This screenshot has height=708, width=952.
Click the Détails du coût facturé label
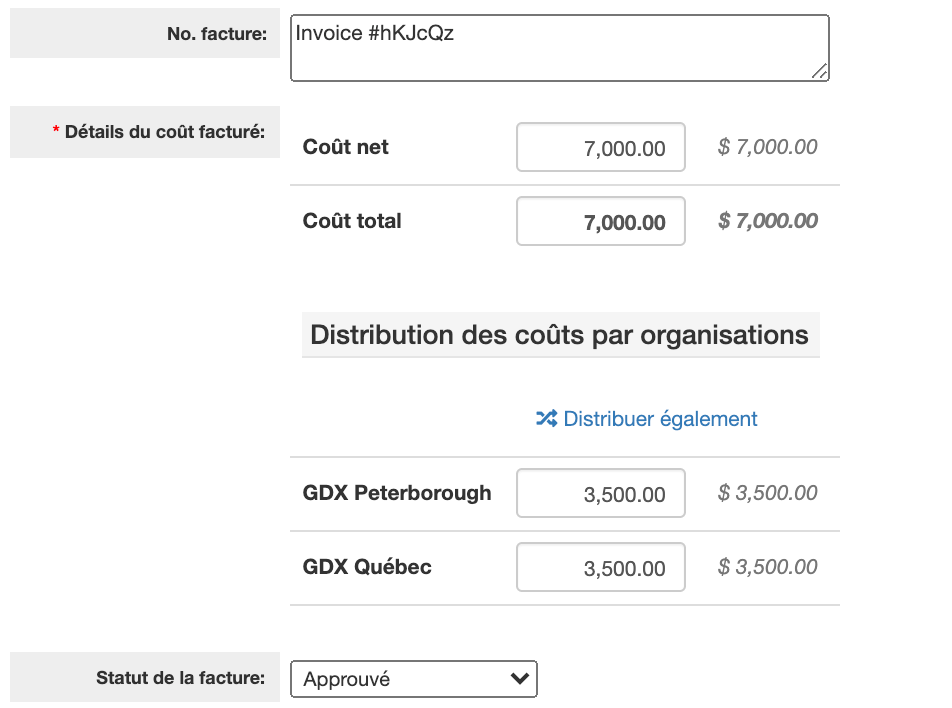click(x=166, y=130)
